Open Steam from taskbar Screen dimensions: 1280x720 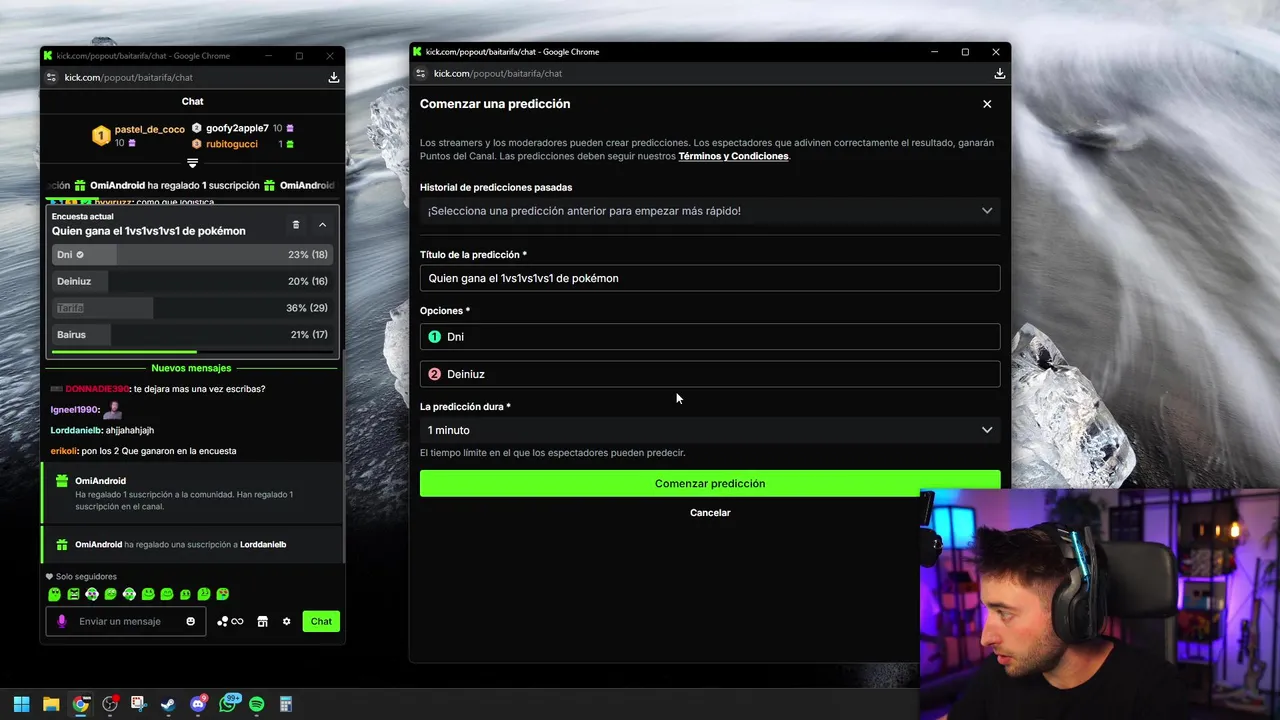[168, 704]
